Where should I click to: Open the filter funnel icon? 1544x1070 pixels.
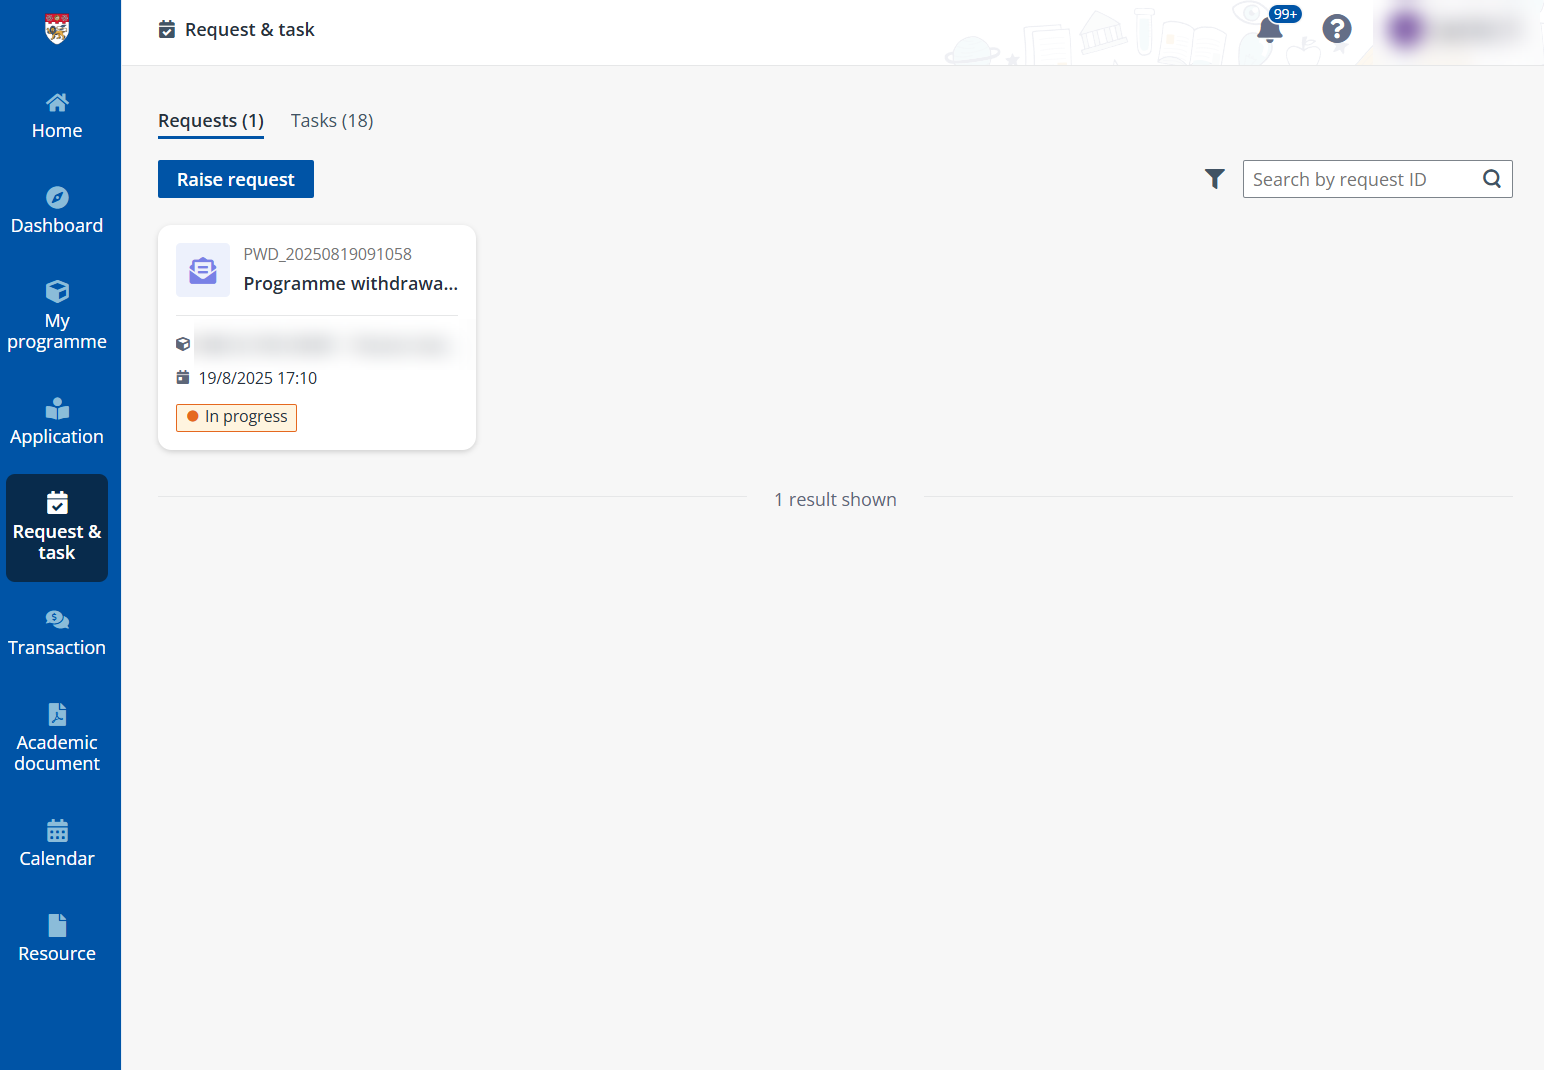pyautogui.click(x=1214, y=179)
